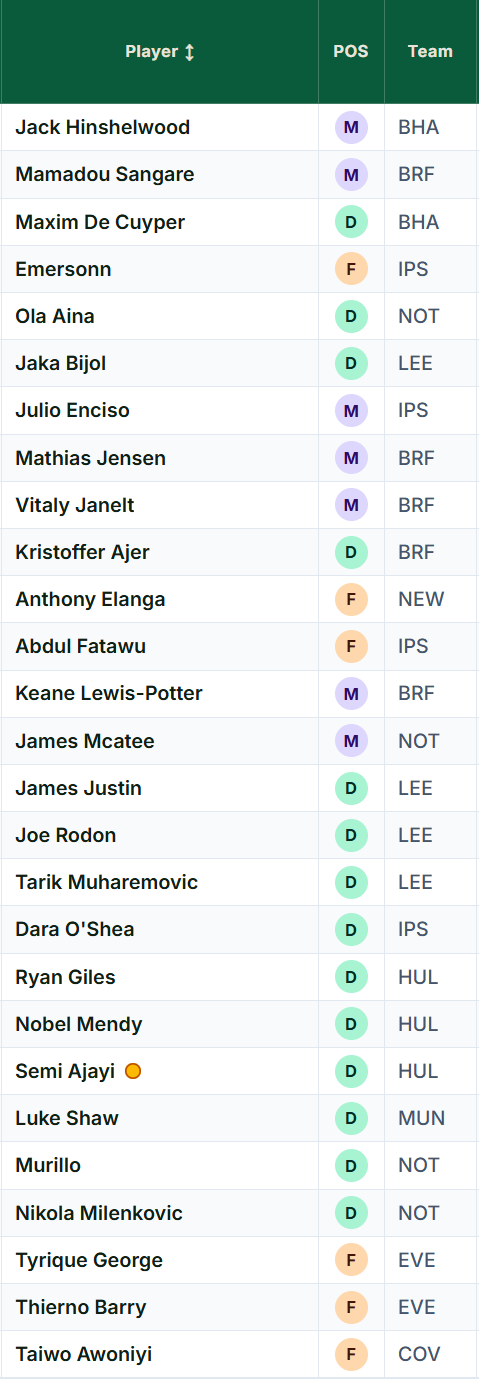Click Luke Shaw's D position badge
The width and height of the screenshot is (479, 1380).
(351, 1118)
